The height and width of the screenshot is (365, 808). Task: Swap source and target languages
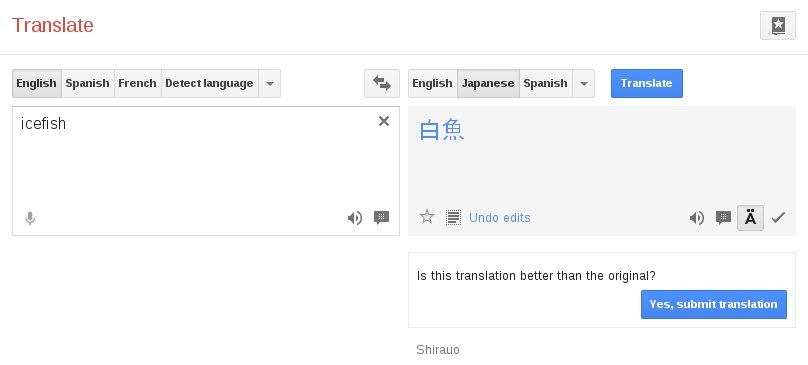382,84
